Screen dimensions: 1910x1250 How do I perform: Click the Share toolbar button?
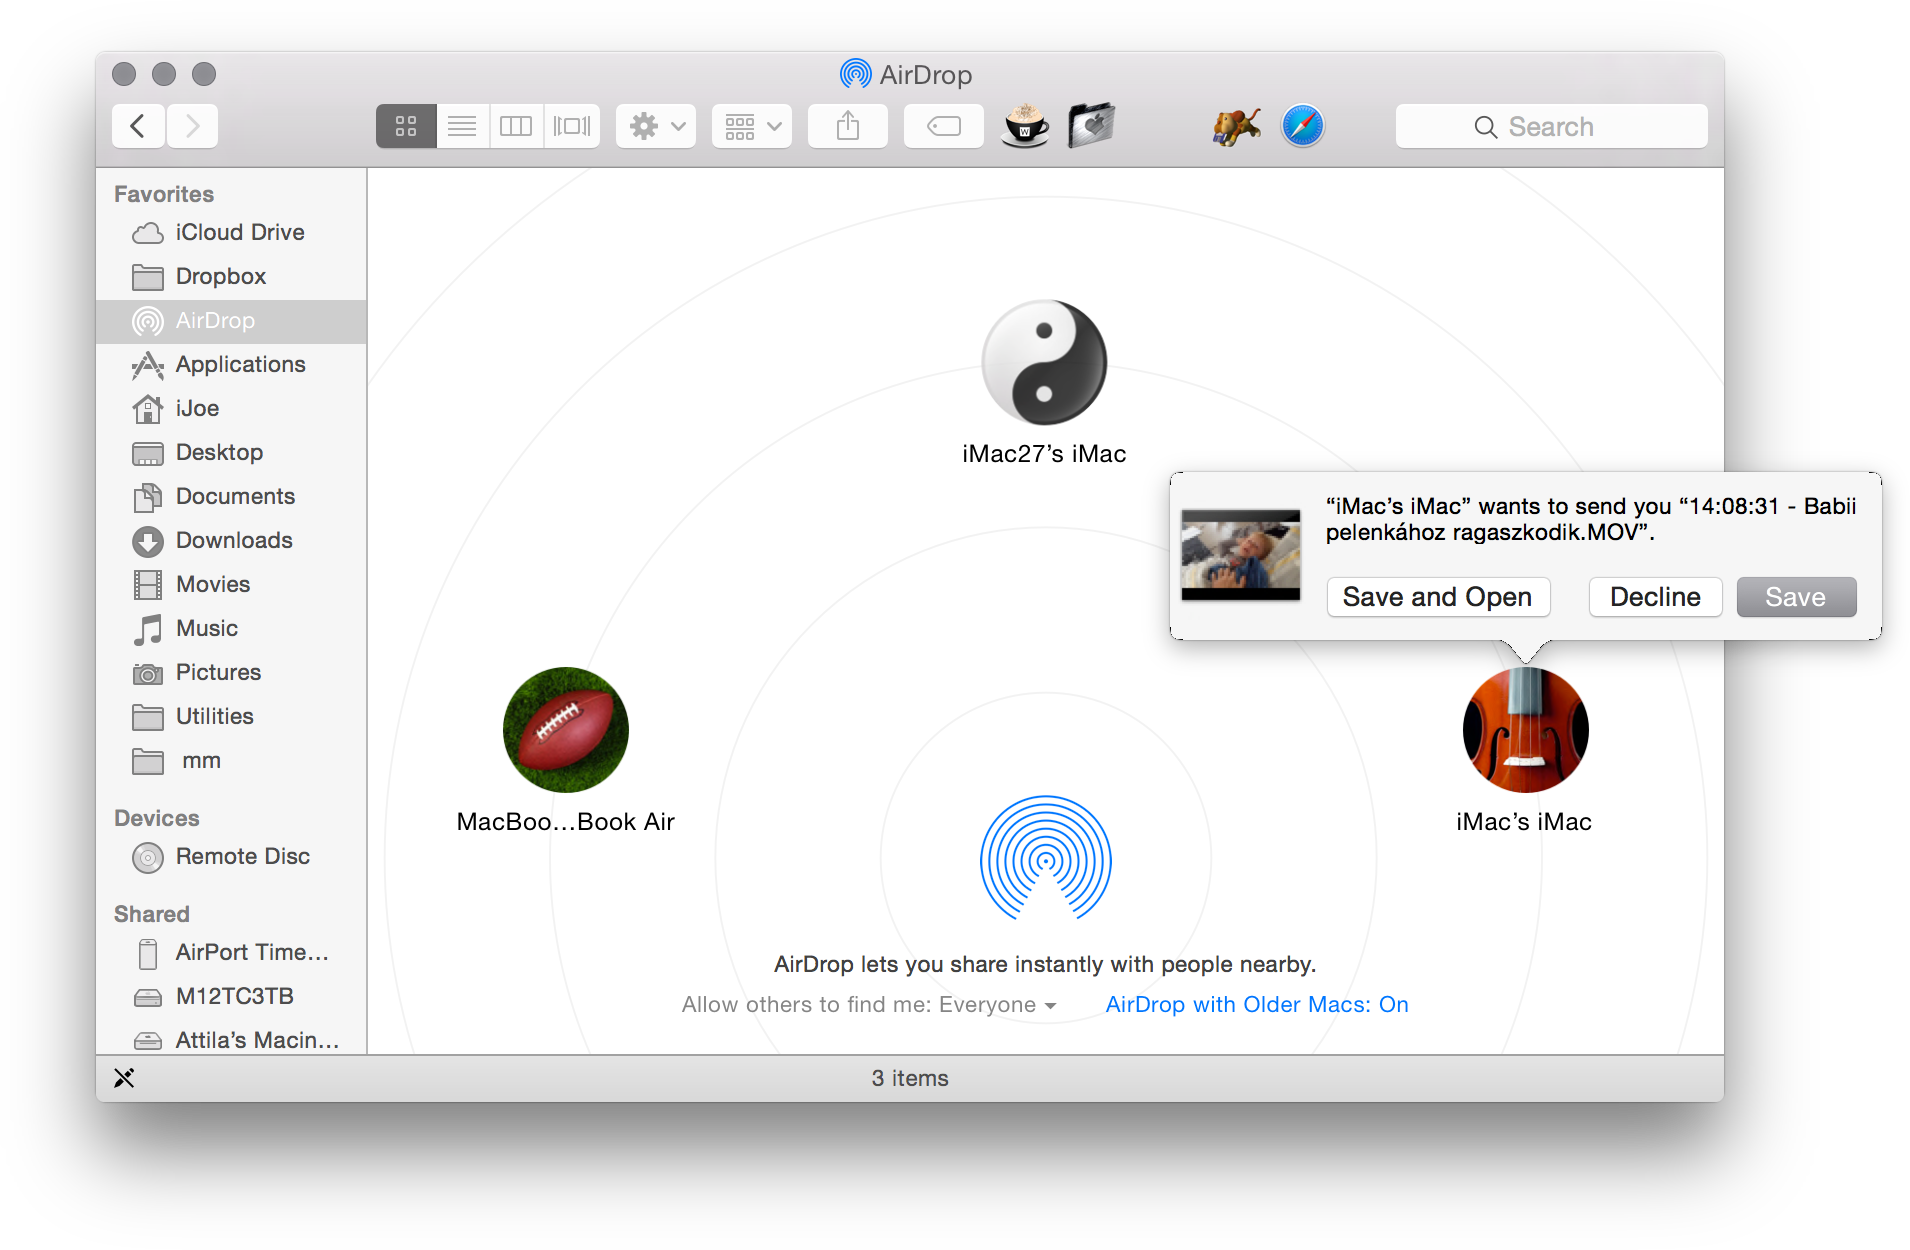pyautogui.click(x=848, y=126)
